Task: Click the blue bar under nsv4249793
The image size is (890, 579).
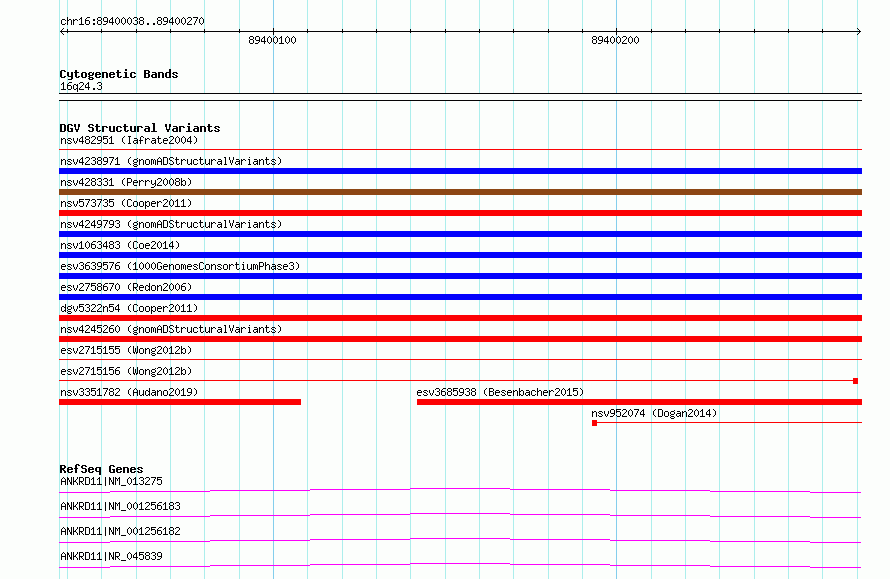Action: pos(460,234)
